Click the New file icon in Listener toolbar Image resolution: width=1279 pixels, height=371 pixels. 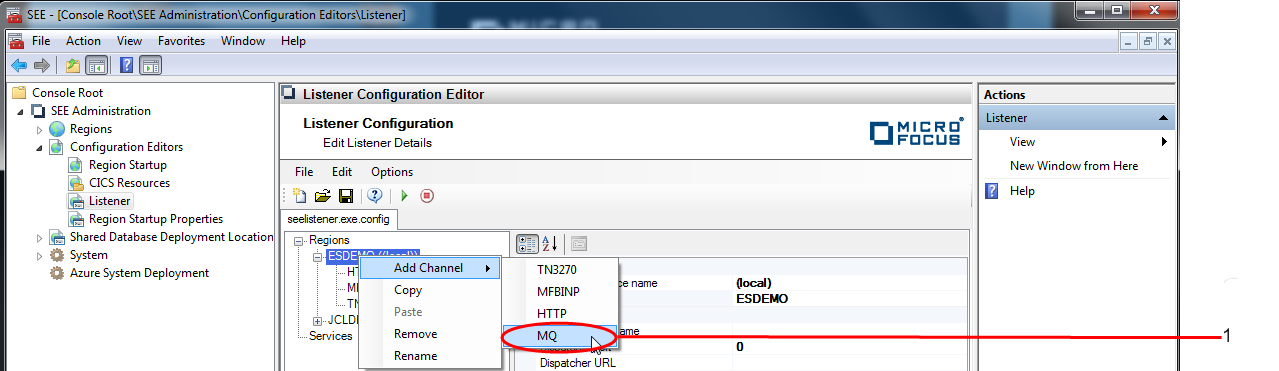pyautogui.click(x=300, y=196)
